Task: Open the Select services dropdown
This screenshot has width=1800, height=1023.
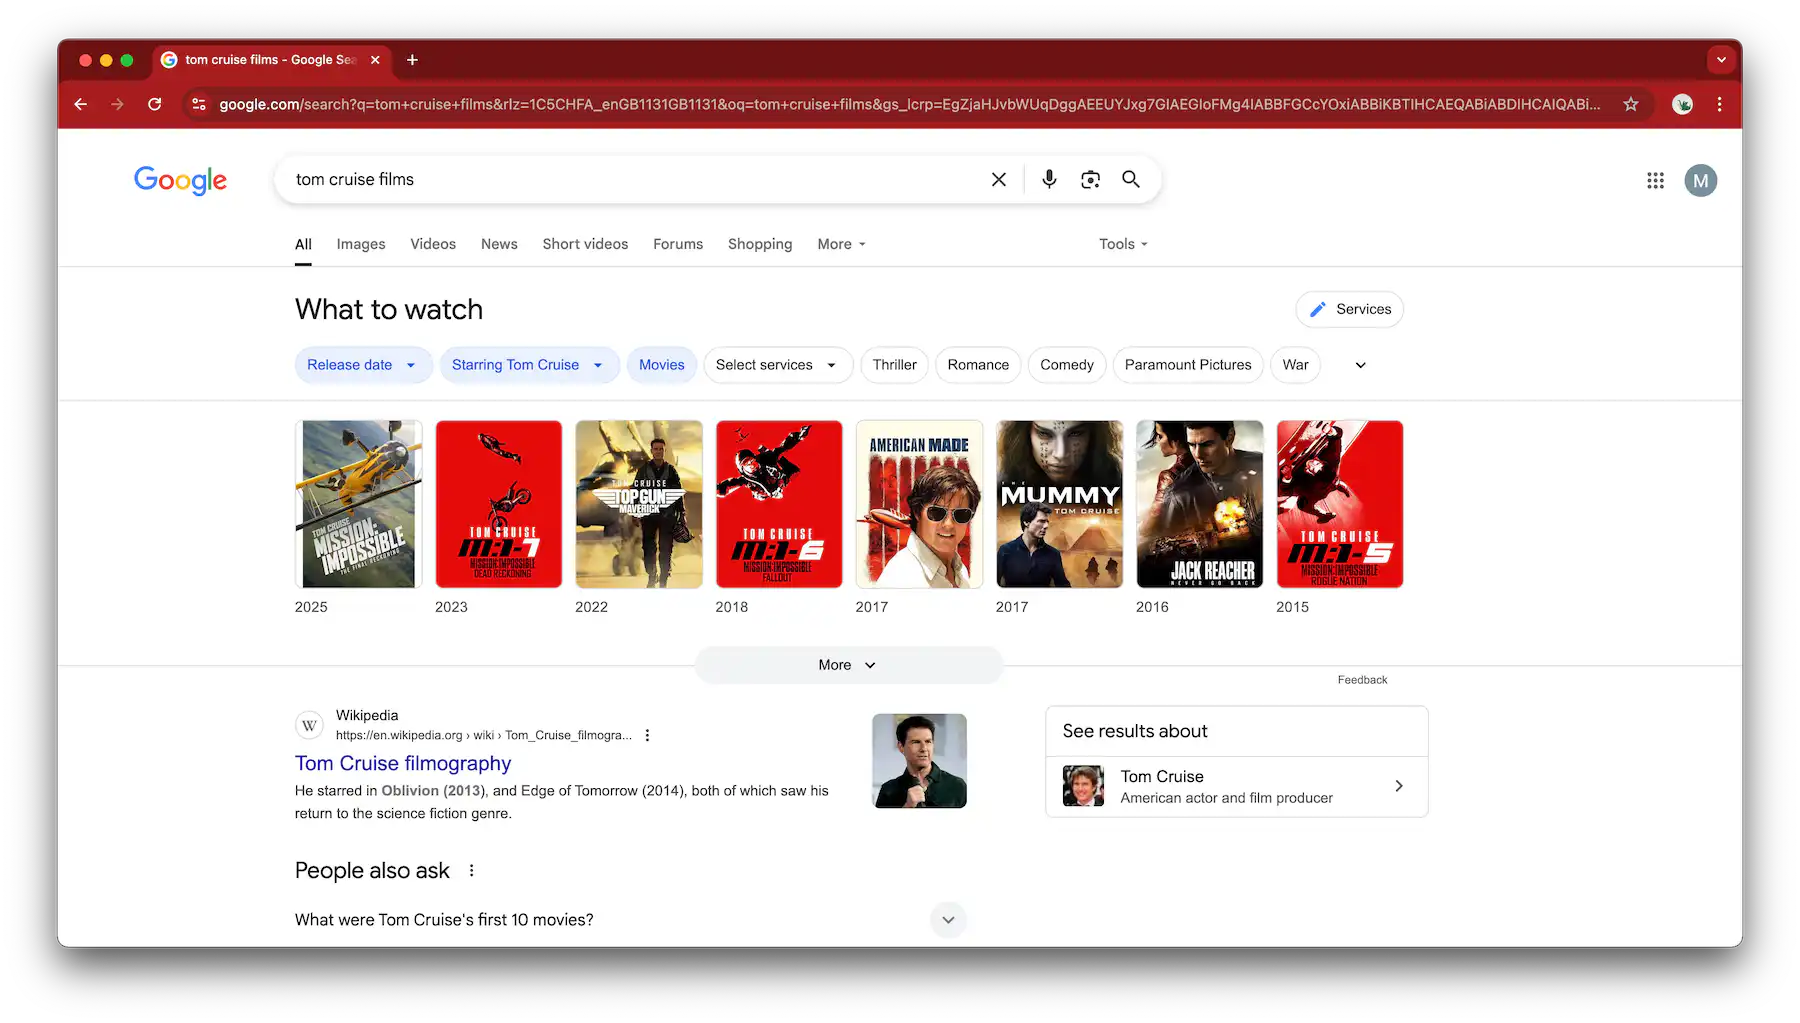Action: [x=777, y=365]
